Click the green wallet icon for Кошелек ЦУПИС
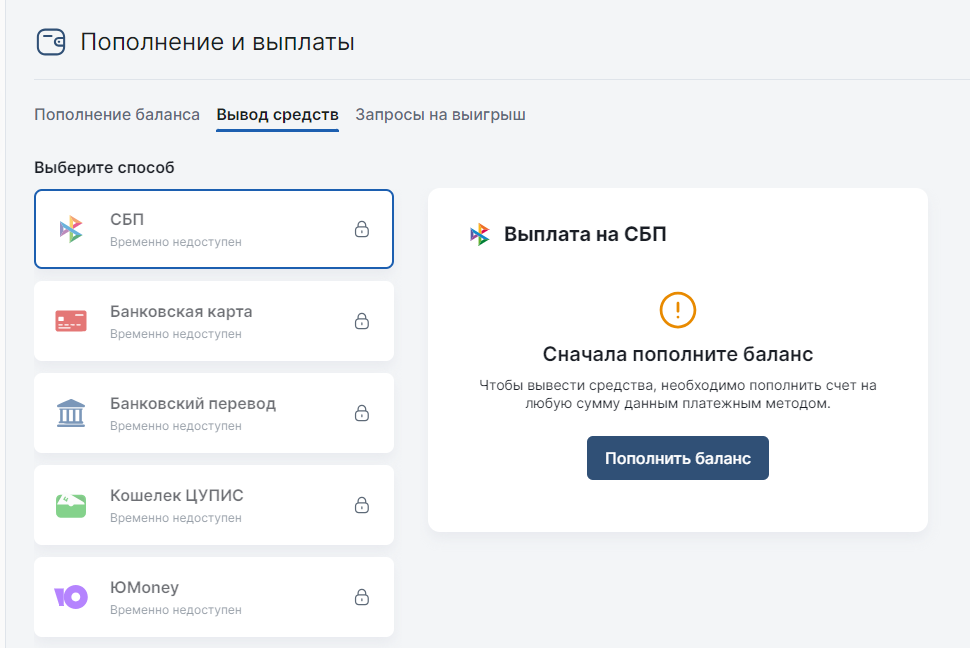This screenshot has width=970, height=648. coord(71,505)
